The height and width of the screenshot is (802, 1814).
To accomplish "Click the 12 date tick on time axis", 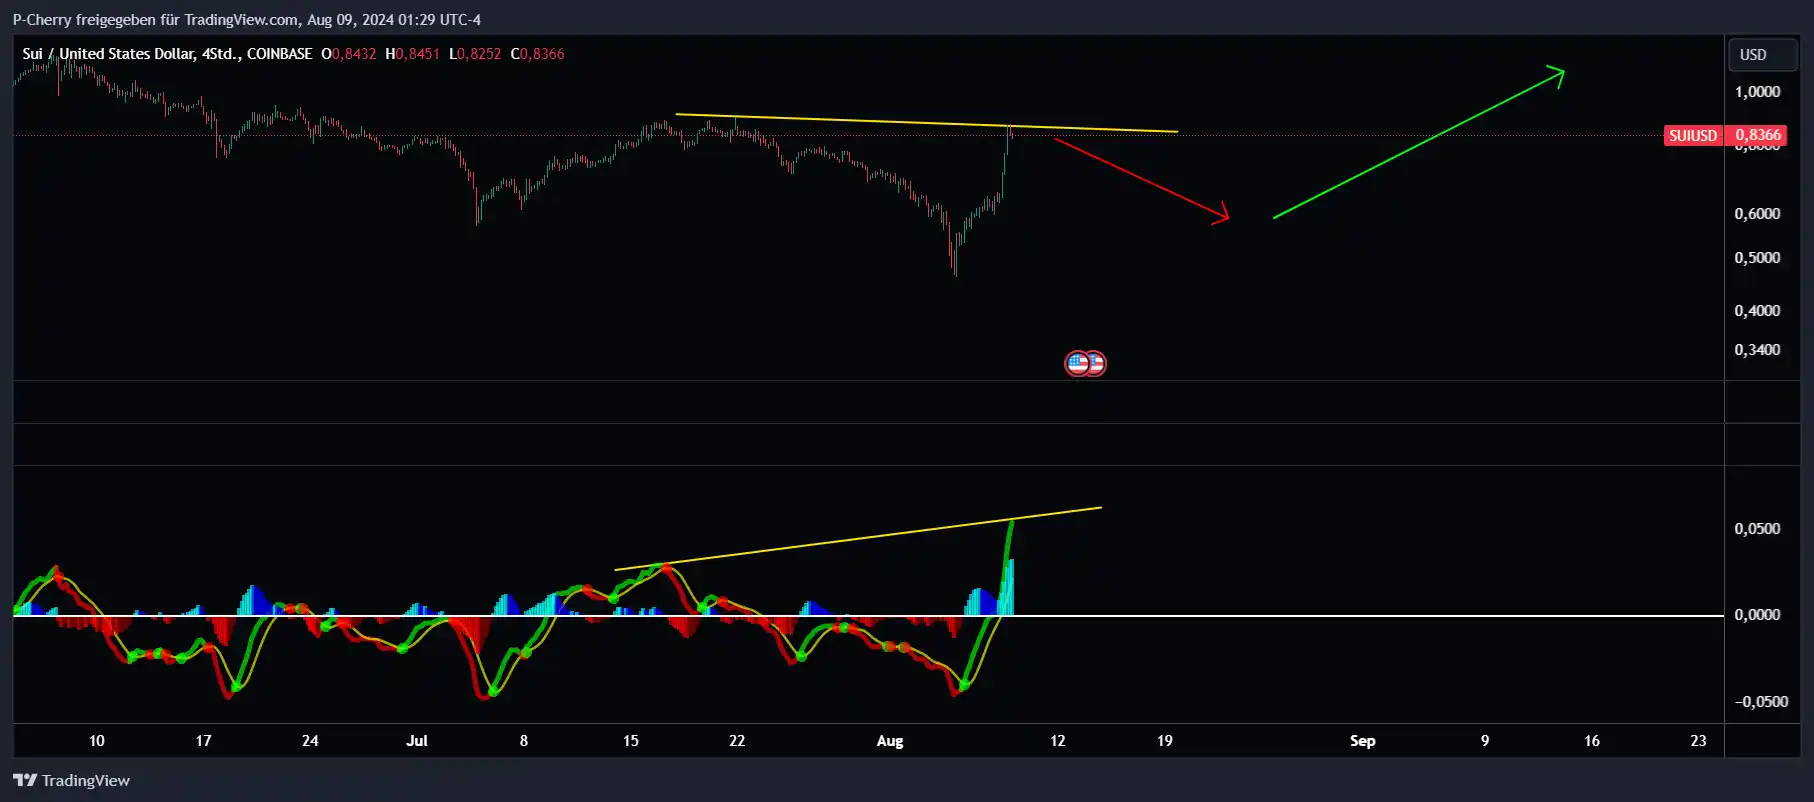I will [1058, 741].
